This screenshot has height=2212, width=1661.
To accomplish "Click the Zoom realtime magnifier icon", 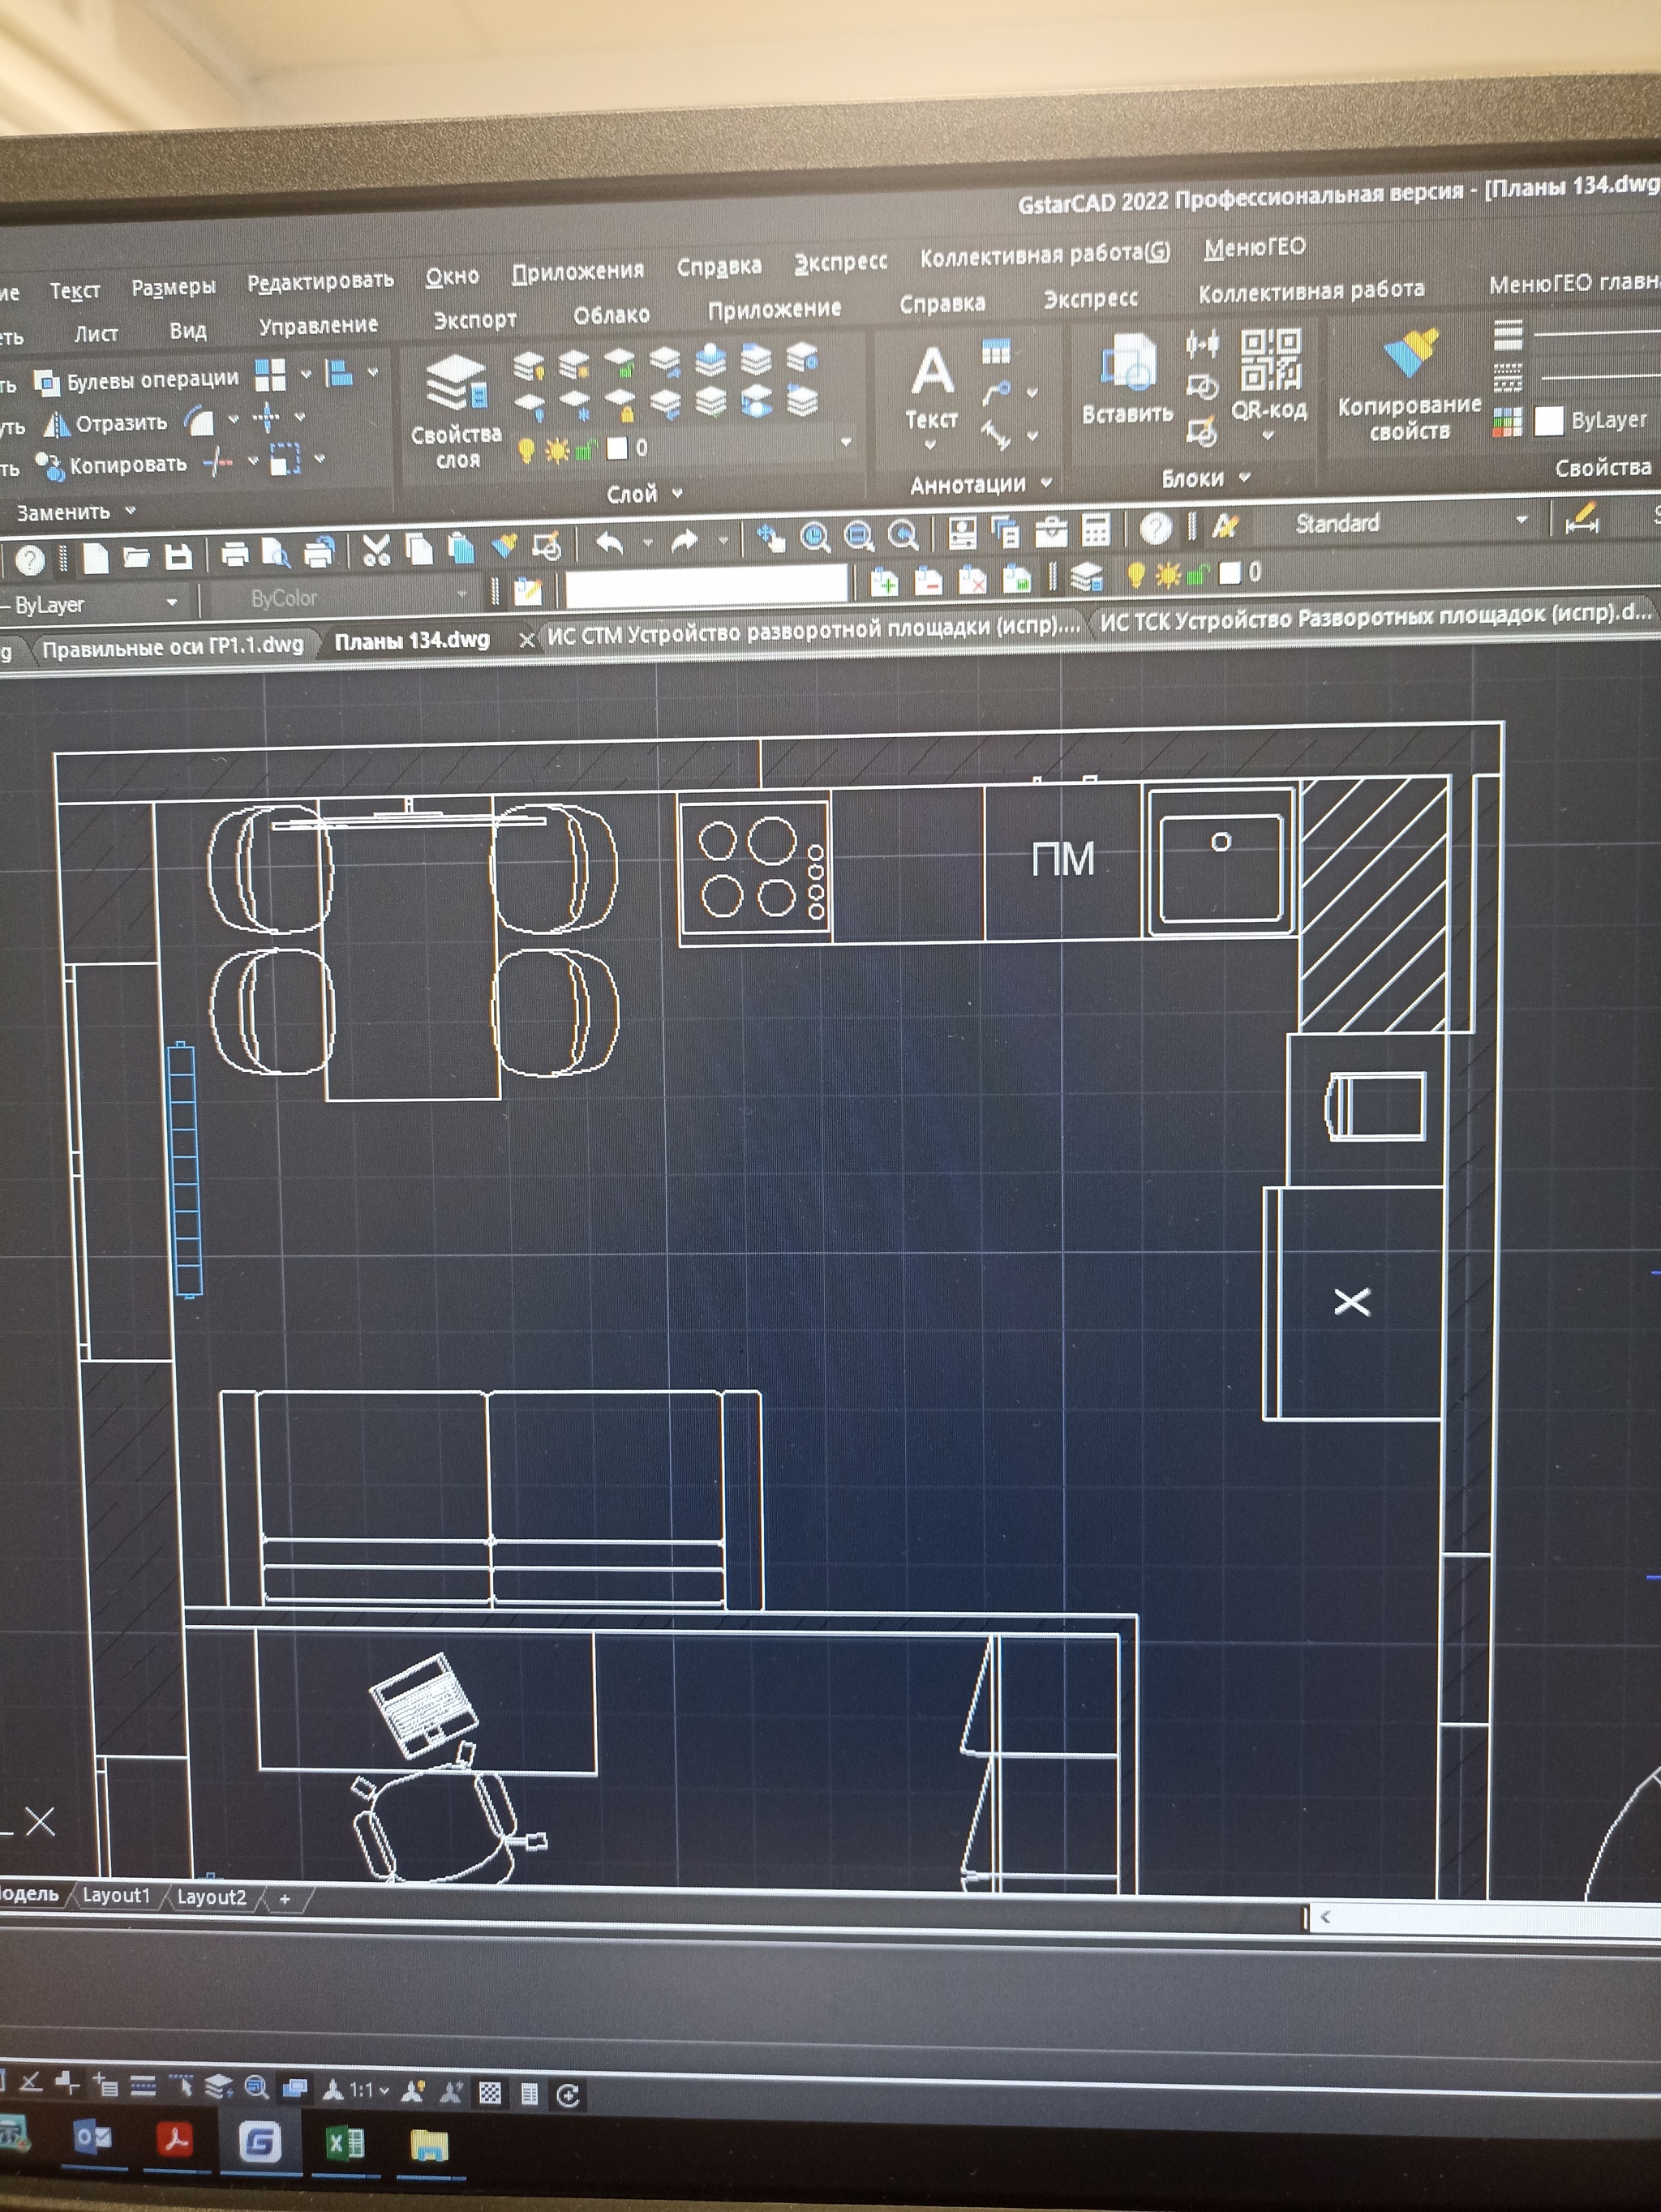I will point(815,538).
